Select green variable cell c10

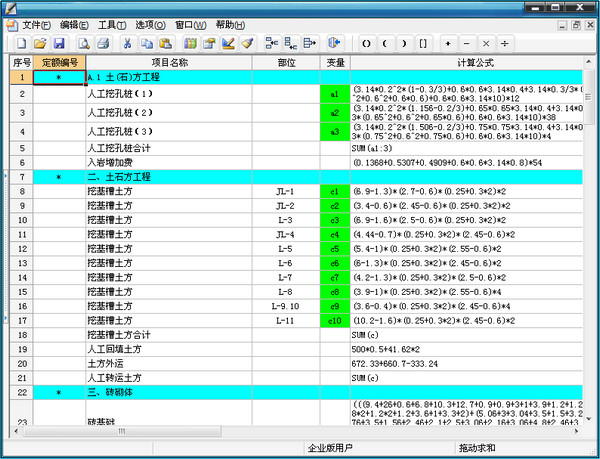[335, 321]
